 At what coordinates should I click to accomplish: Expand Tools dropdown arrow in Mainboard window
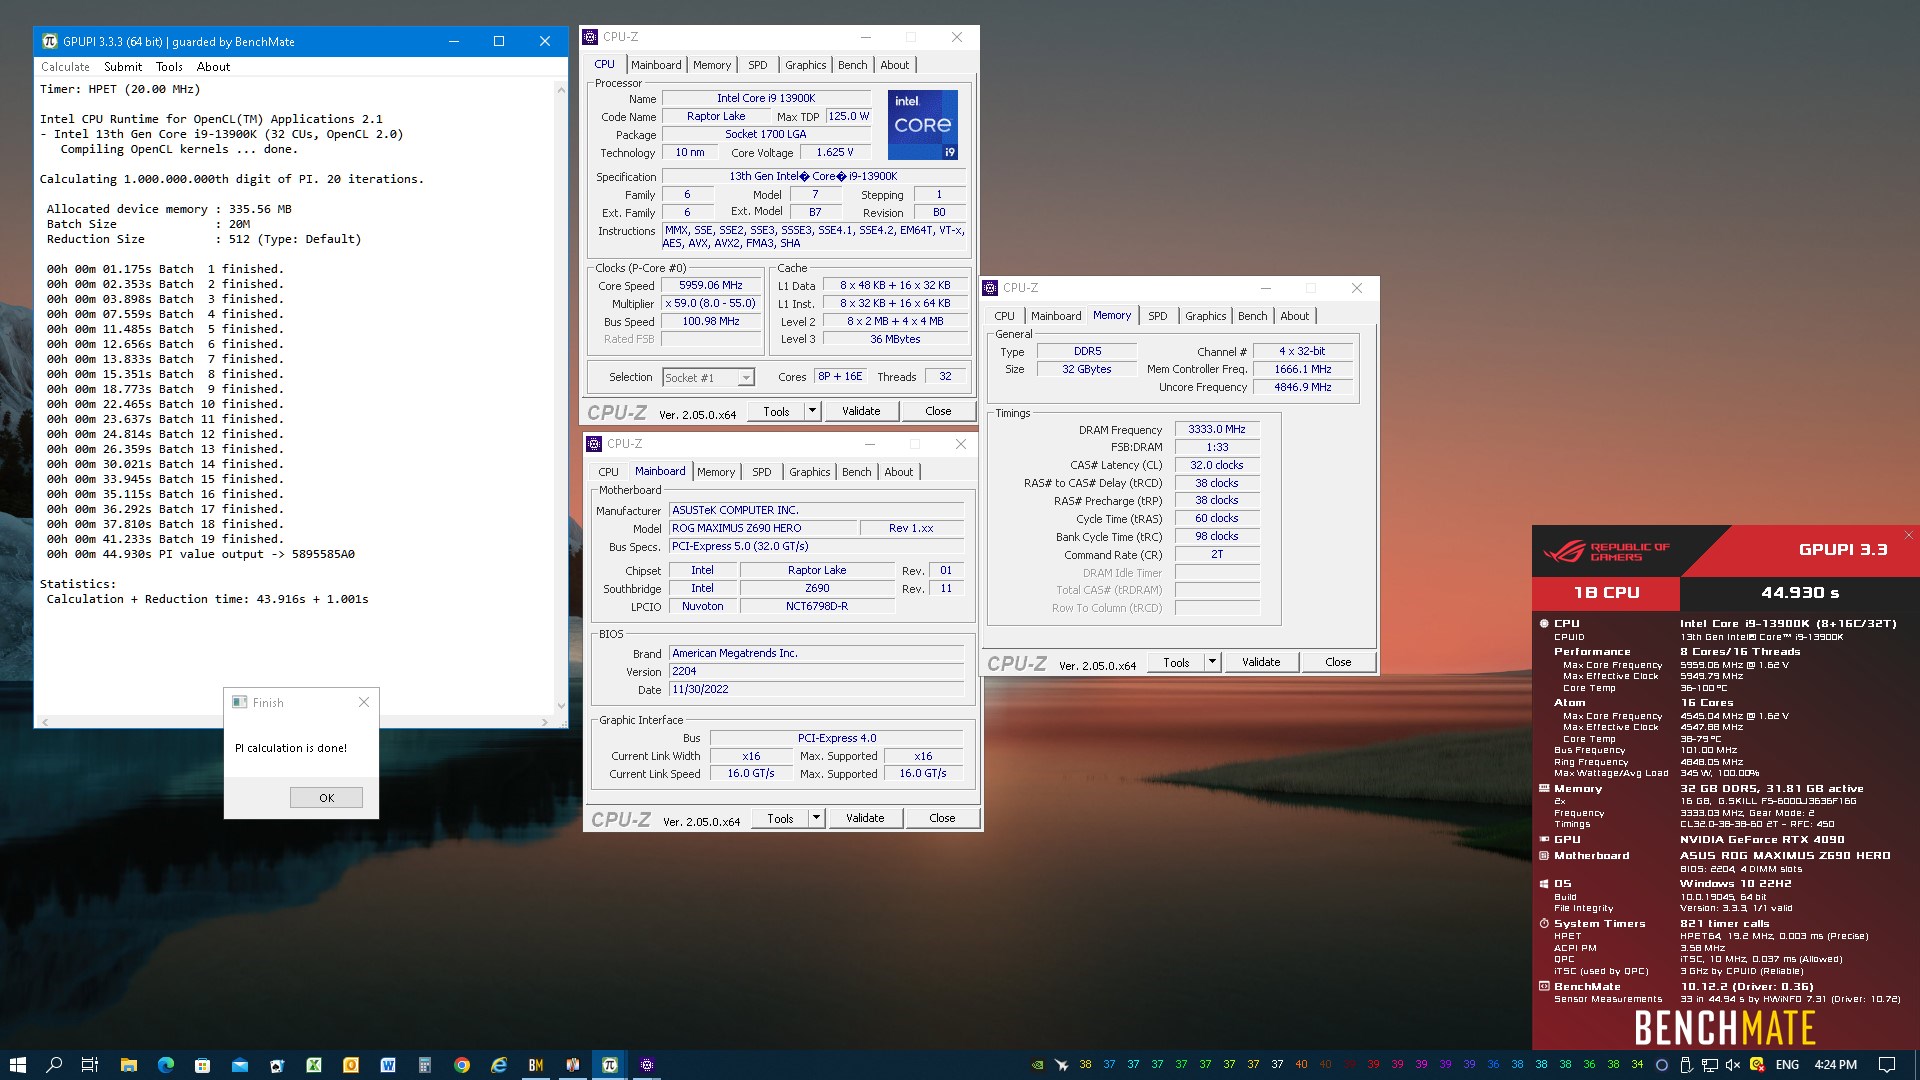(816, 818)
